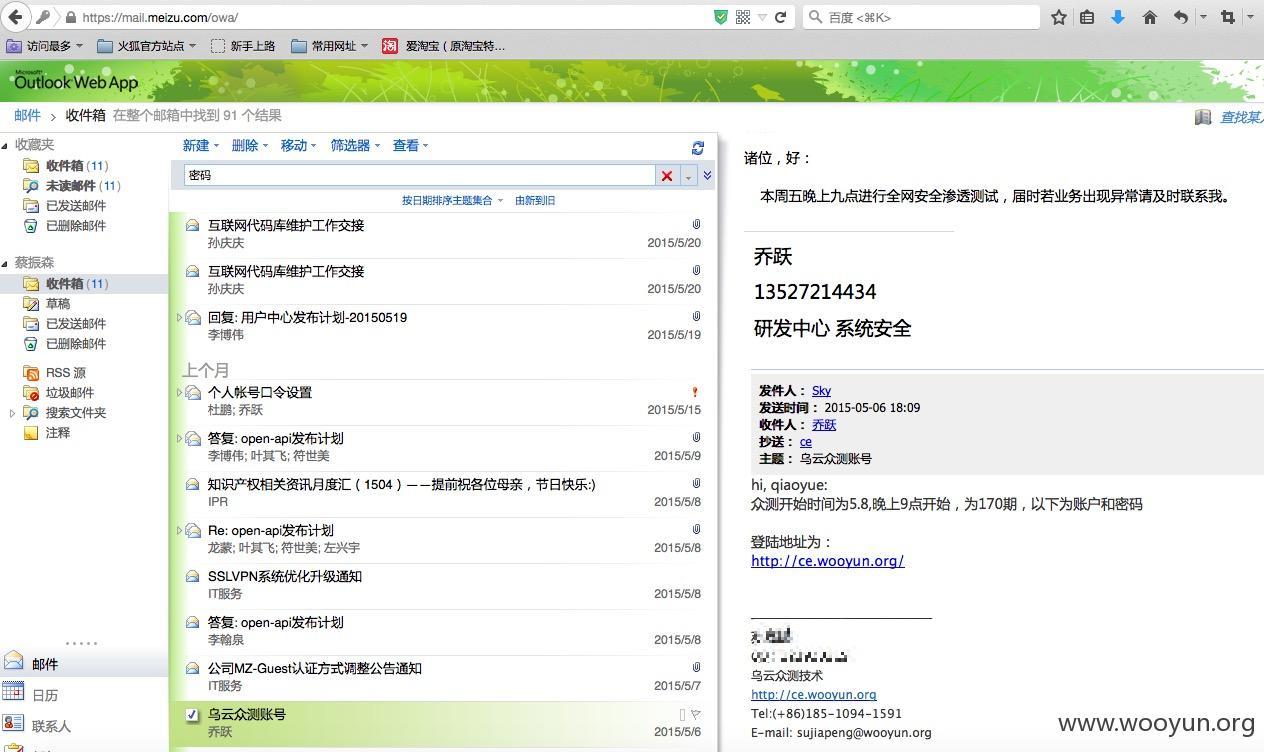The image size is (1264, 752).
Task: Select 未读邮件 favorites folder
Action: pyautogui.click(x=71, y=186)
